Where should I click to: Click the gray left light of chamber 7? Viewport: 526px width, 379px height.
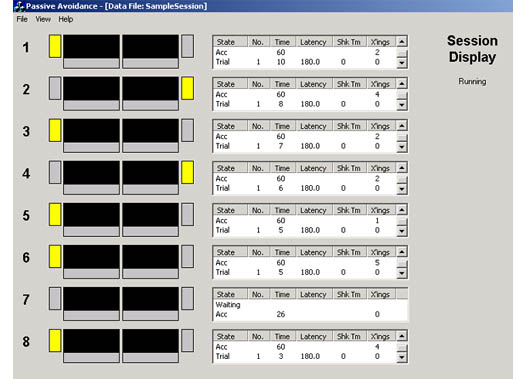point(55,299)
